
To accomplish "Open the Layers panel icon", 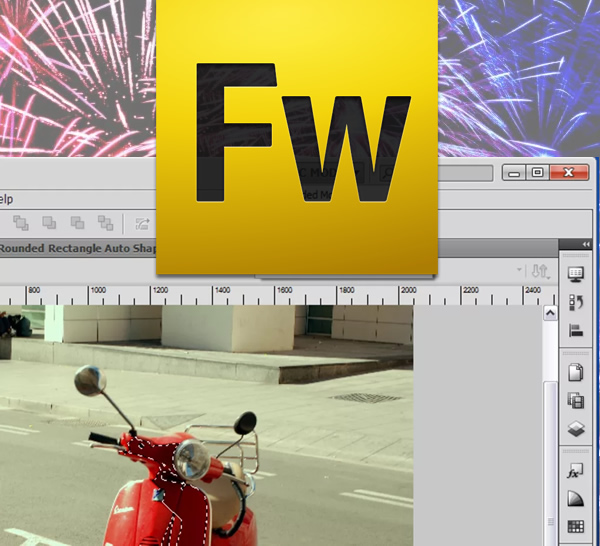I will [576, 429].
